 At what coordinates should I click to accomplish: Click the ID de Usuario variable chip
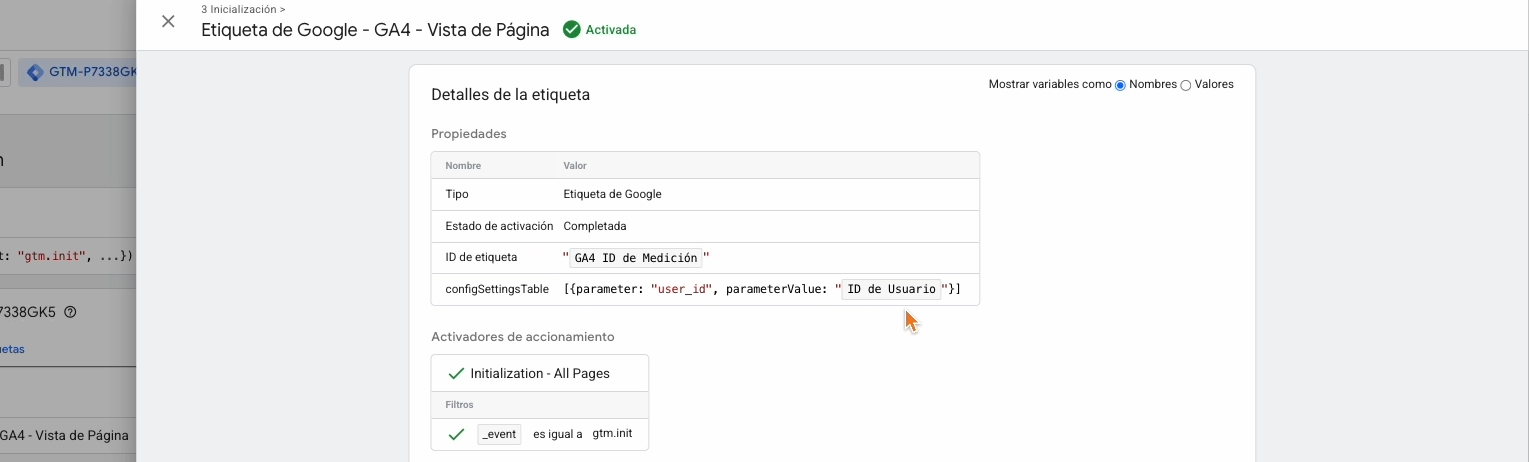pyautogui.click(x=891, y=290)
